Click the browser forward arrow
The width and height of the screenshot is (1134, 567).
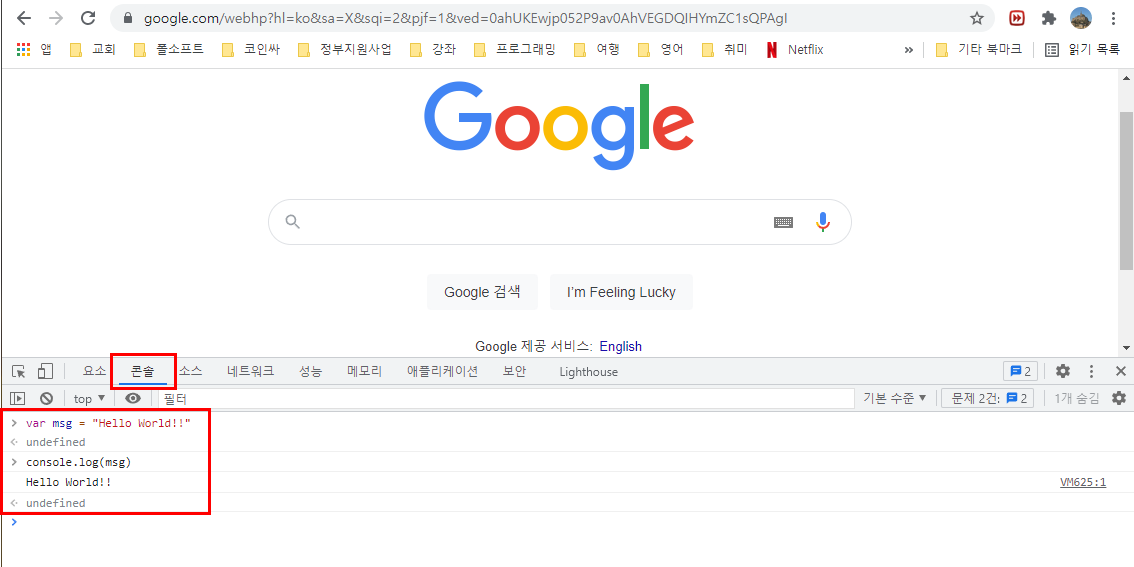(56, 18)
